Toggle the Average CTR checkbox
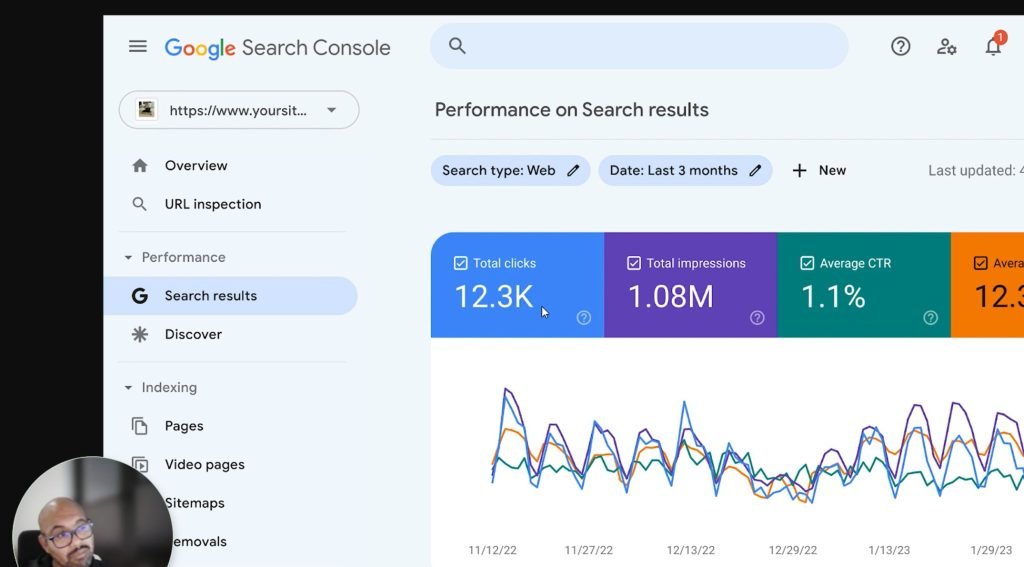The width and height of the screenshot is (1024, 567). [x=807, y=263]
